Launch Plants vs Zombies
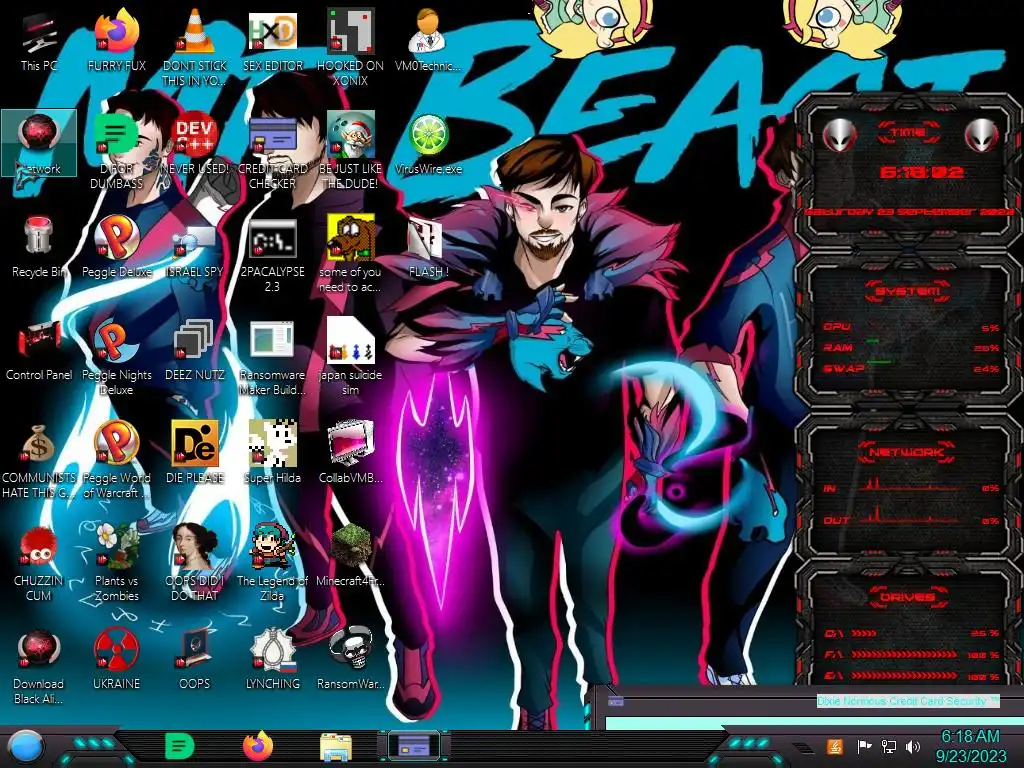 (x=117, y=562)
